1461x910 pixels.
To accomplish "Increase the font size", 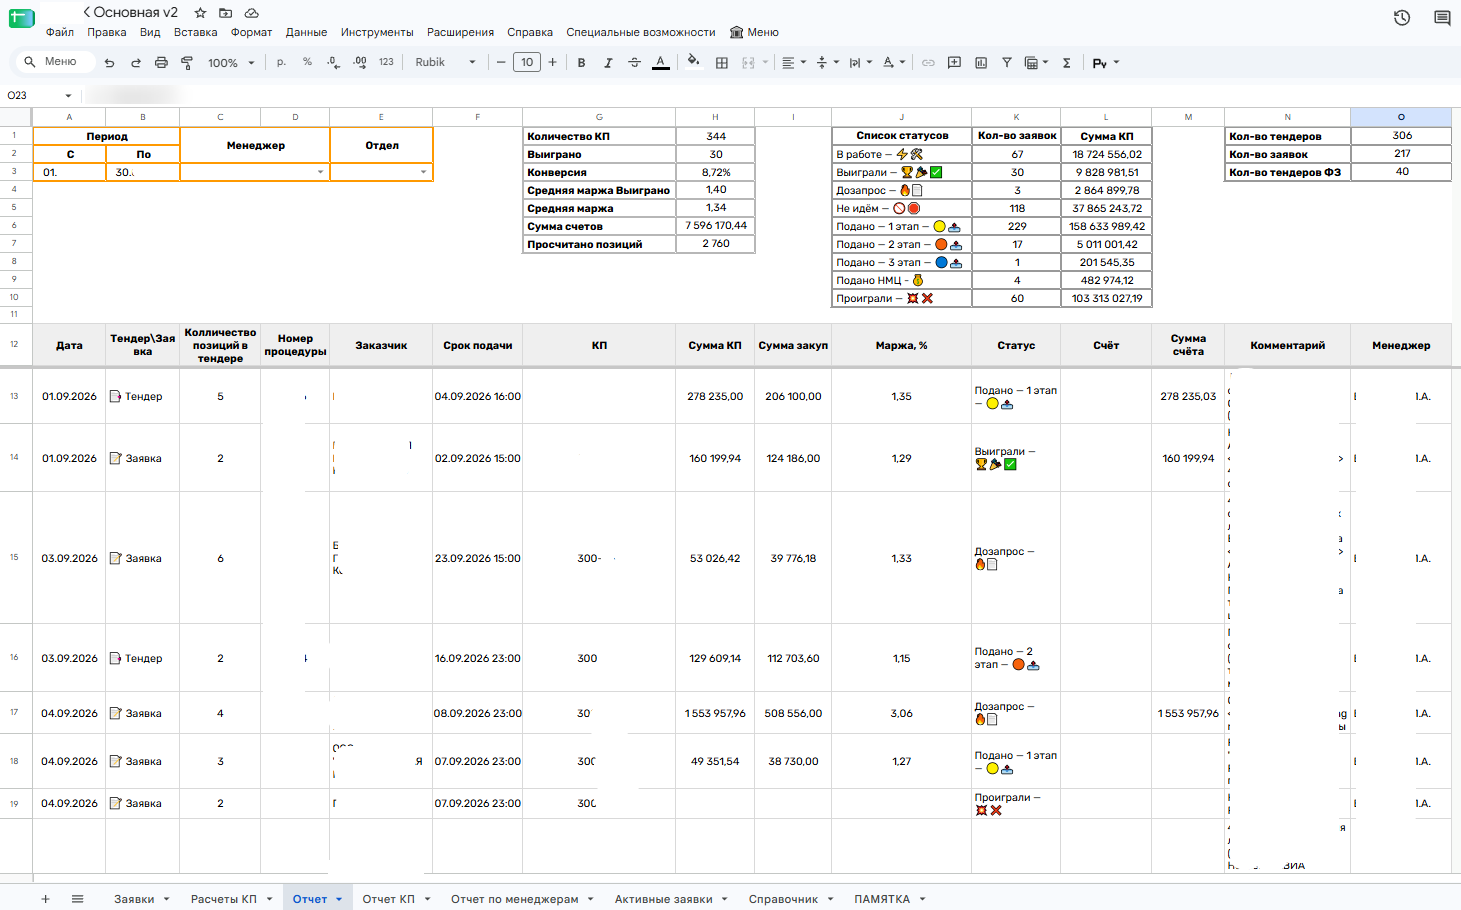I will tap(552, 62).
